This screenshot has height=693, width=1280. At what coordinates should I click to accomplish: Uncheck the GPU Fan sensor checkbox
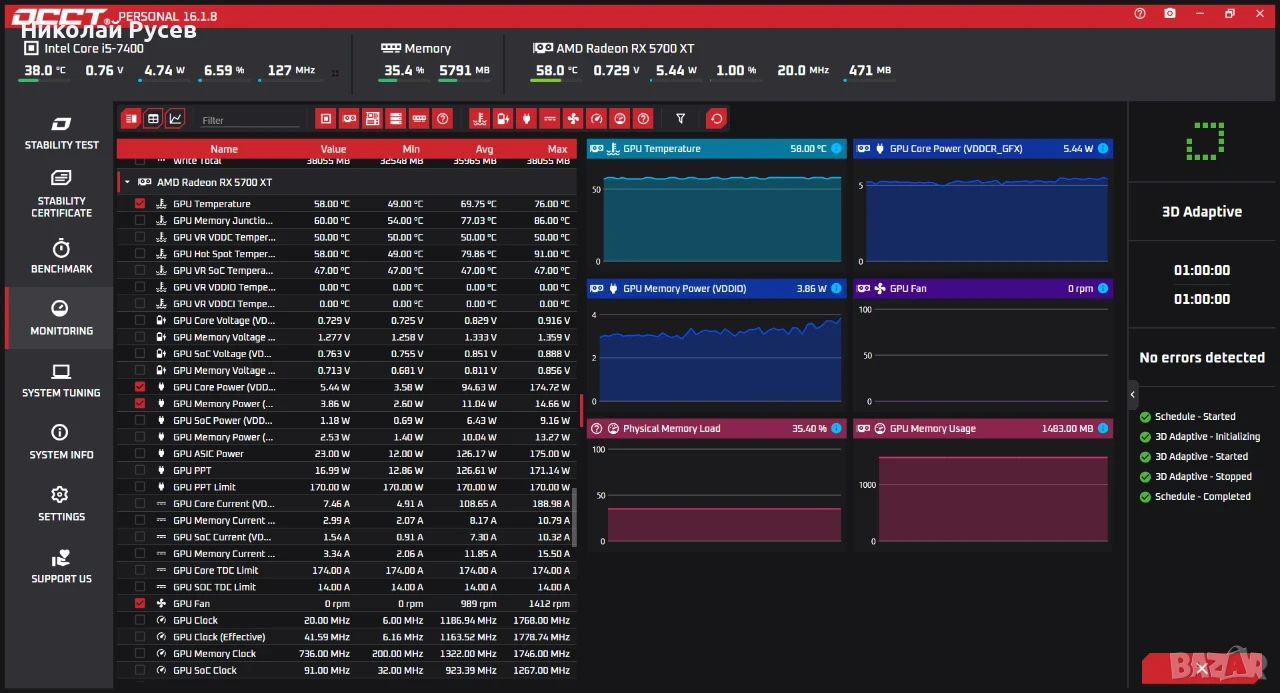tap(140, 603)
